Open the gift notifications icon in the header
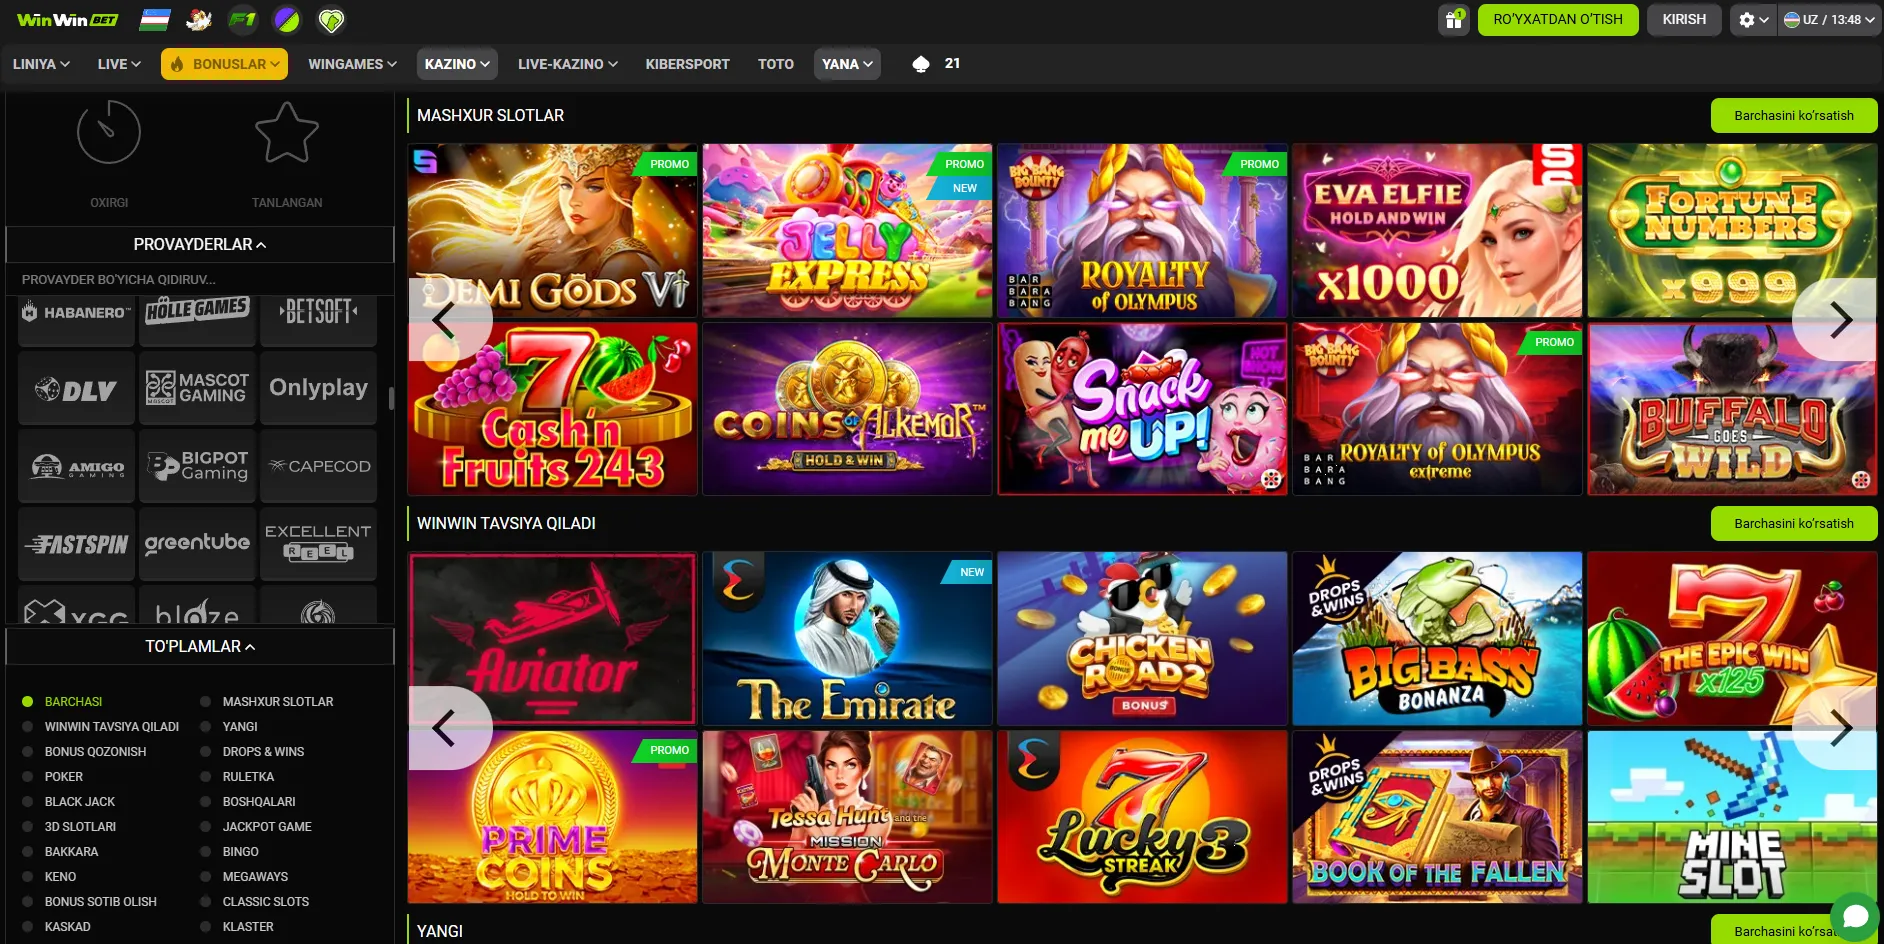This screenshot has height=944, width=1884. [x=1453, y=19]
